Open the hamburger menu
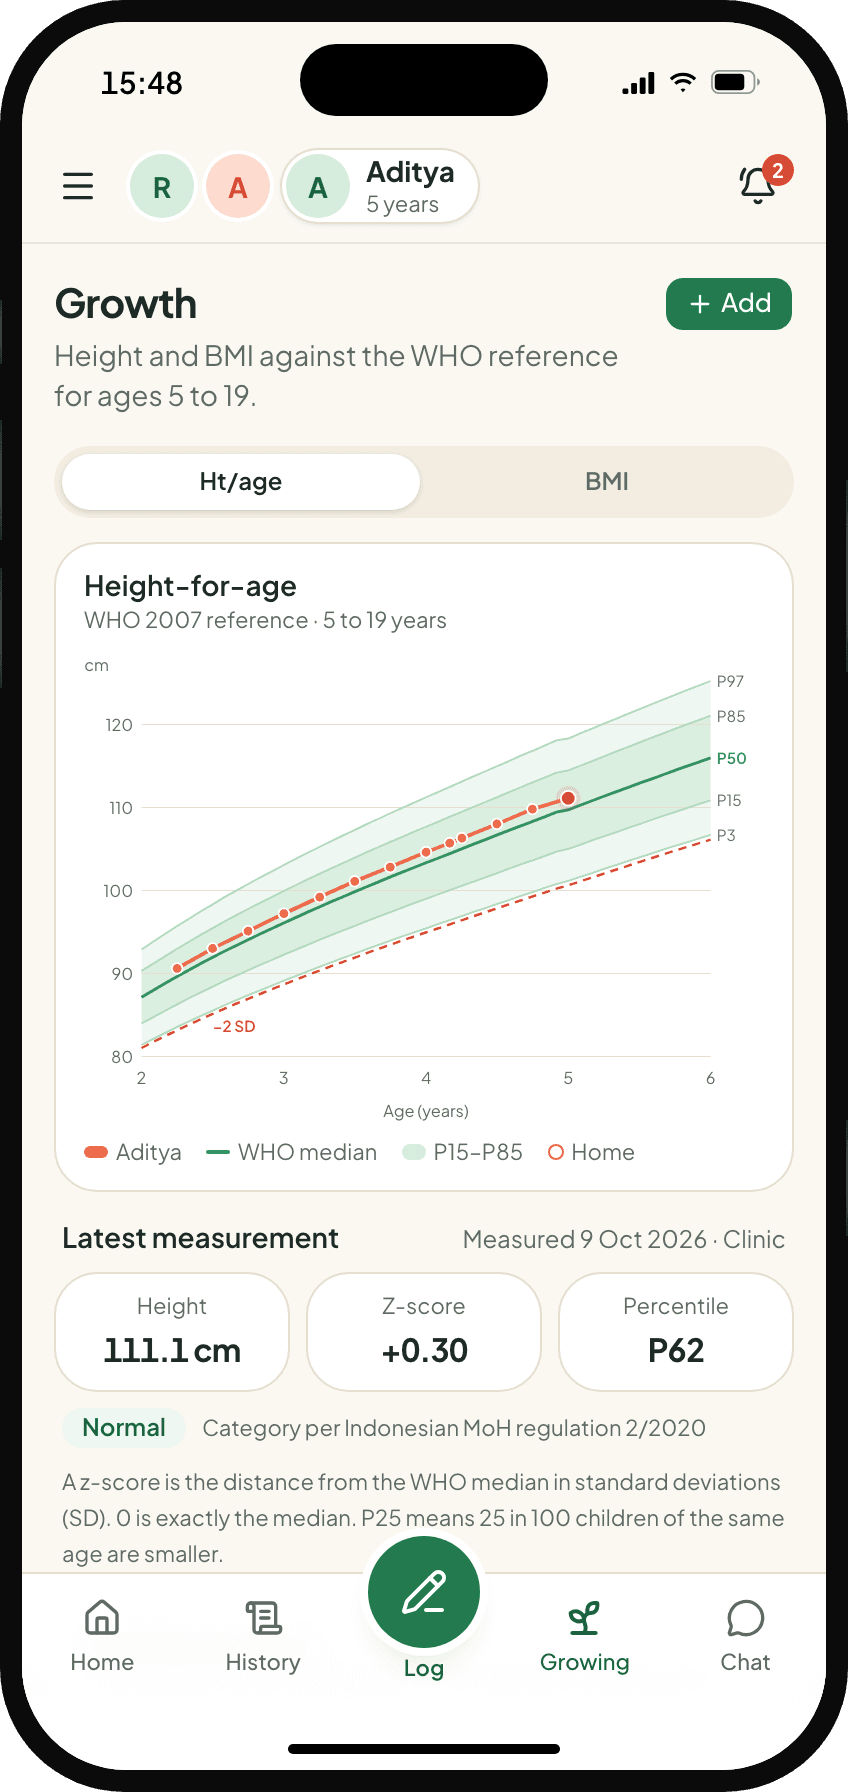 pos(78,186)
